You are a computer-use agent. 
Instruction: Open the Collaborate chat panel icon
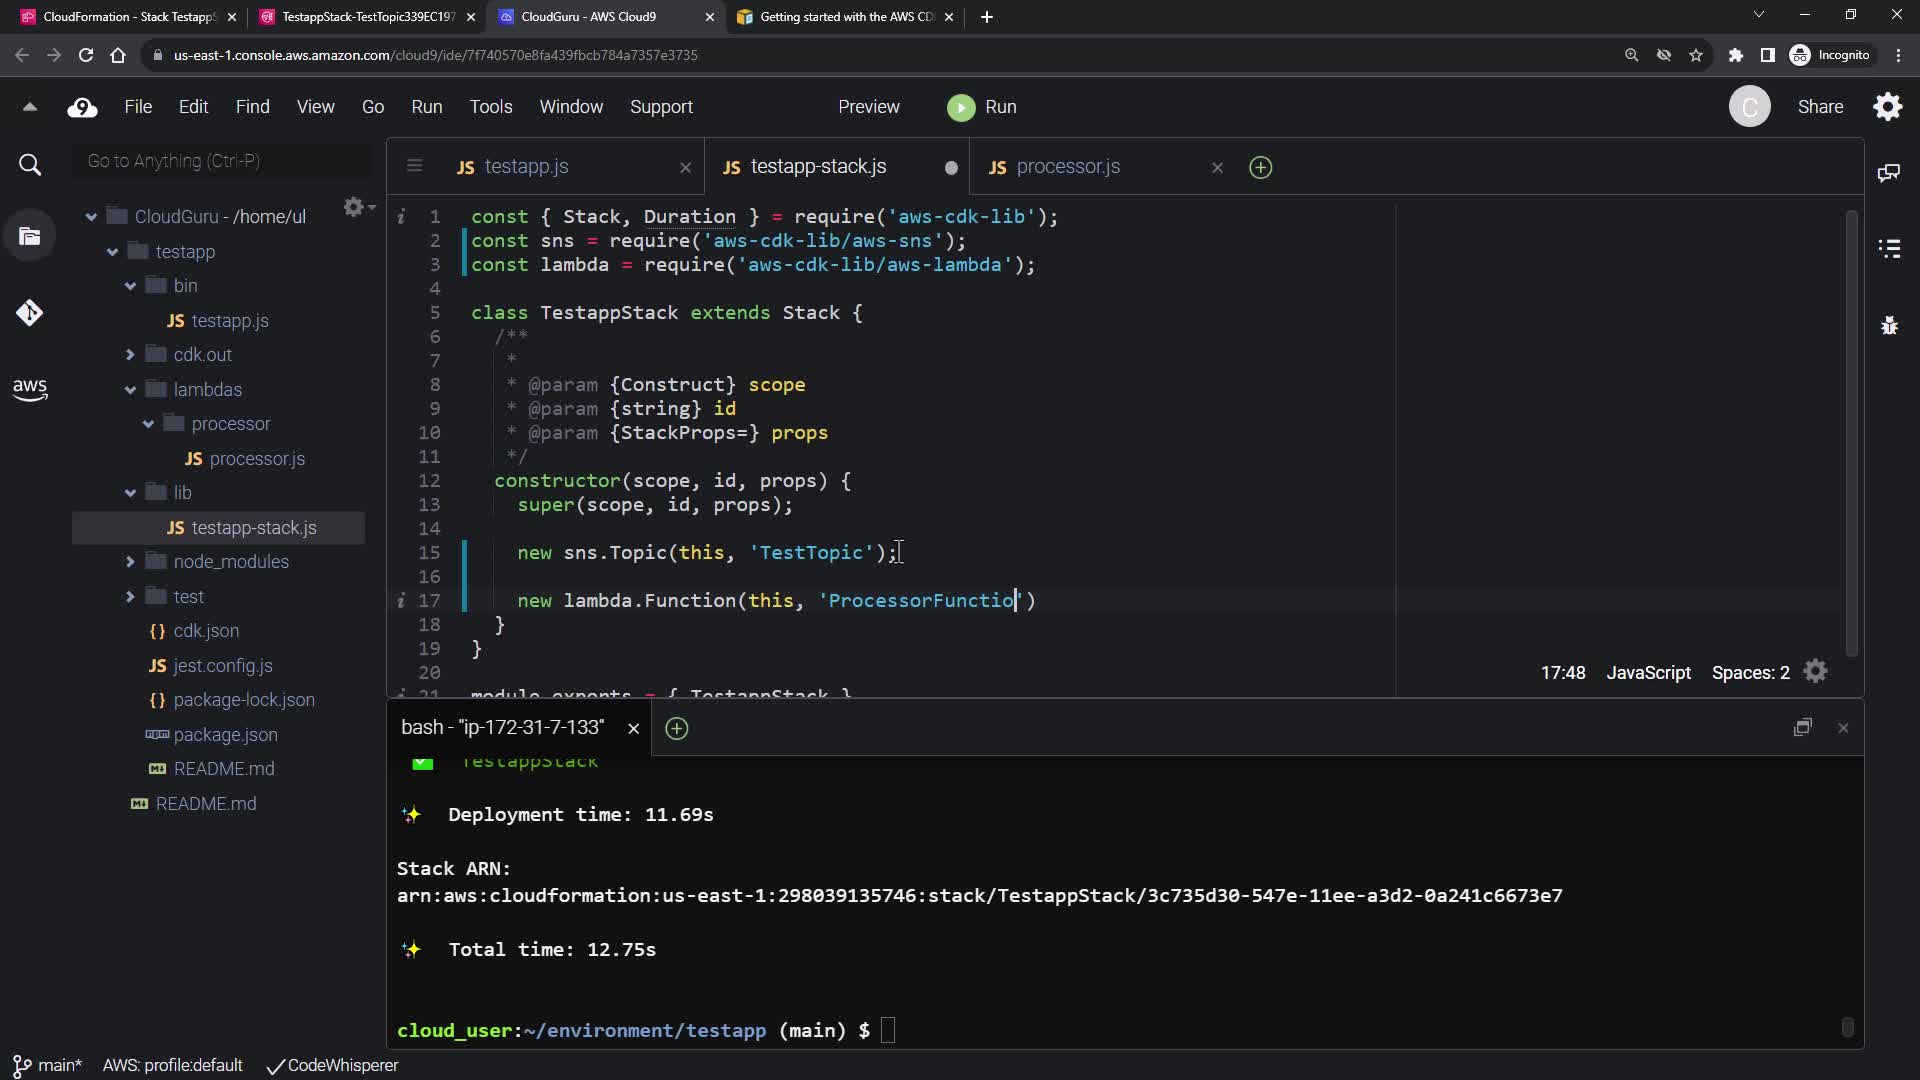[1888, 173]
